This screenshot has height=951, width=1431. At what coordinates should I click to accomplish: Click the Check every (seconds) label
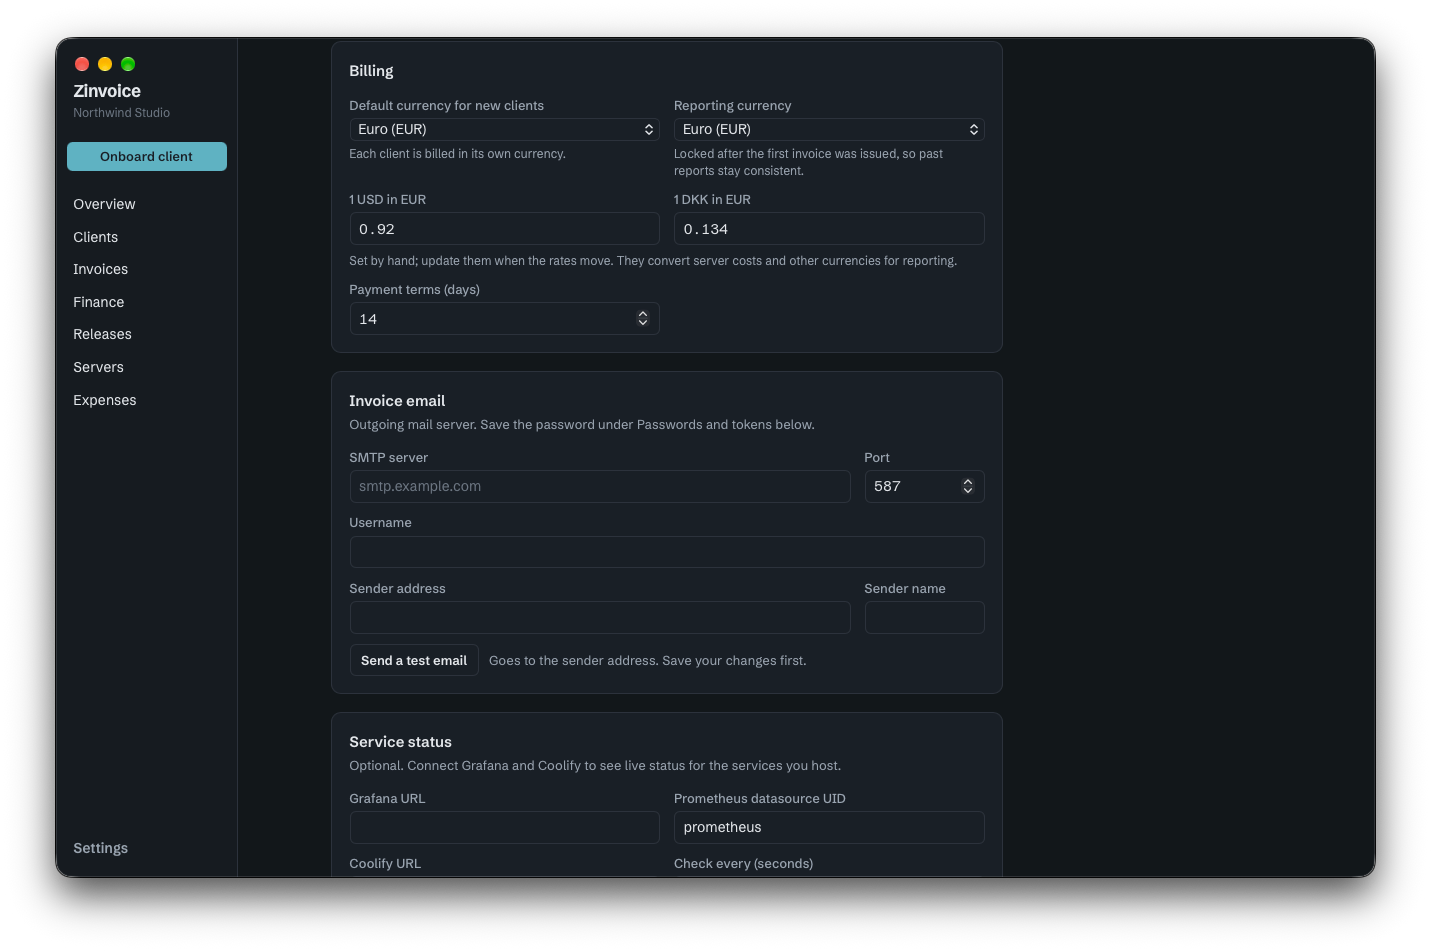(x=743, y=863)
